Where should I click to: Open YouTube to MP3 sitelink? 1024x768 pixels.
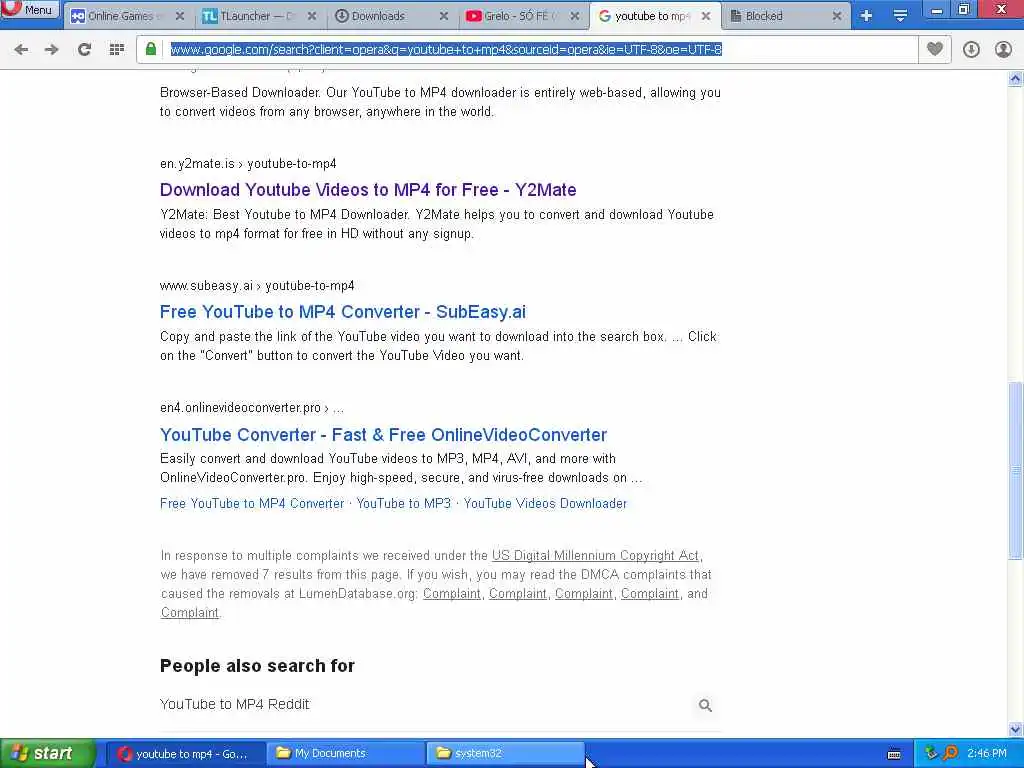[404, 504]
